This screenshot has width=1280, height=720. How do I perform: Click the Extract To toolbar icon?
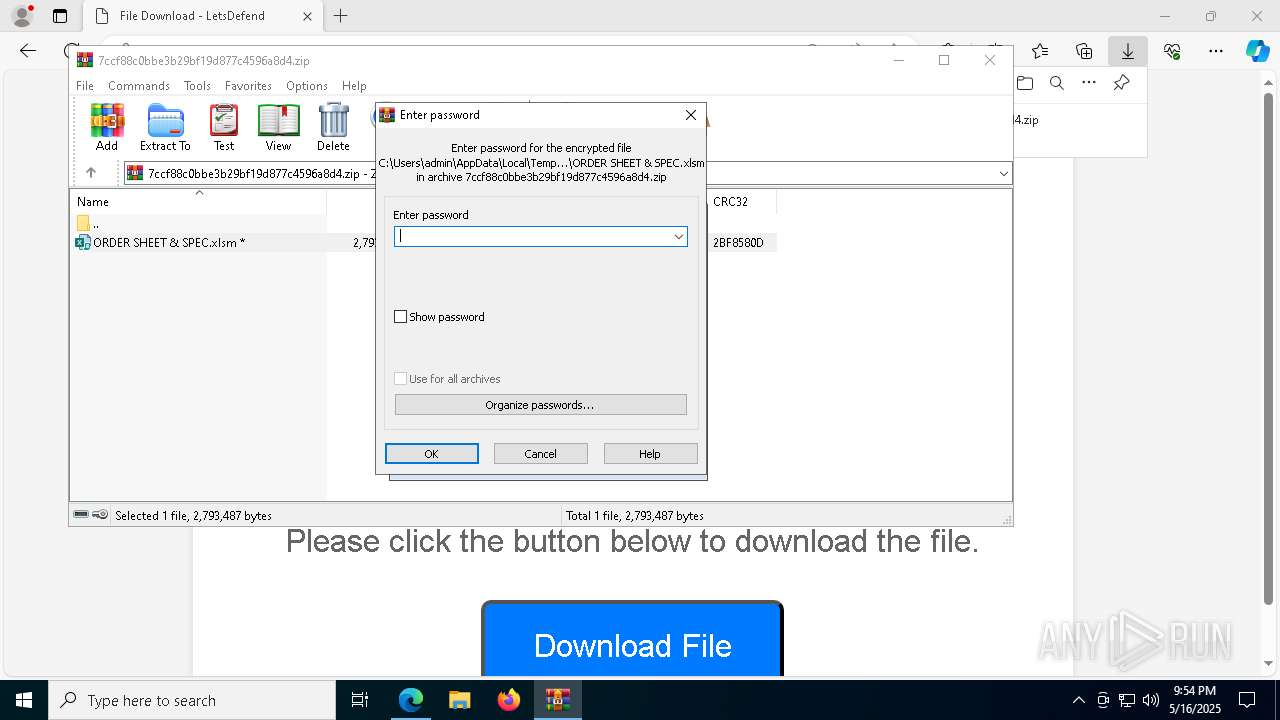pyautogui.click(x=165, y=127)
